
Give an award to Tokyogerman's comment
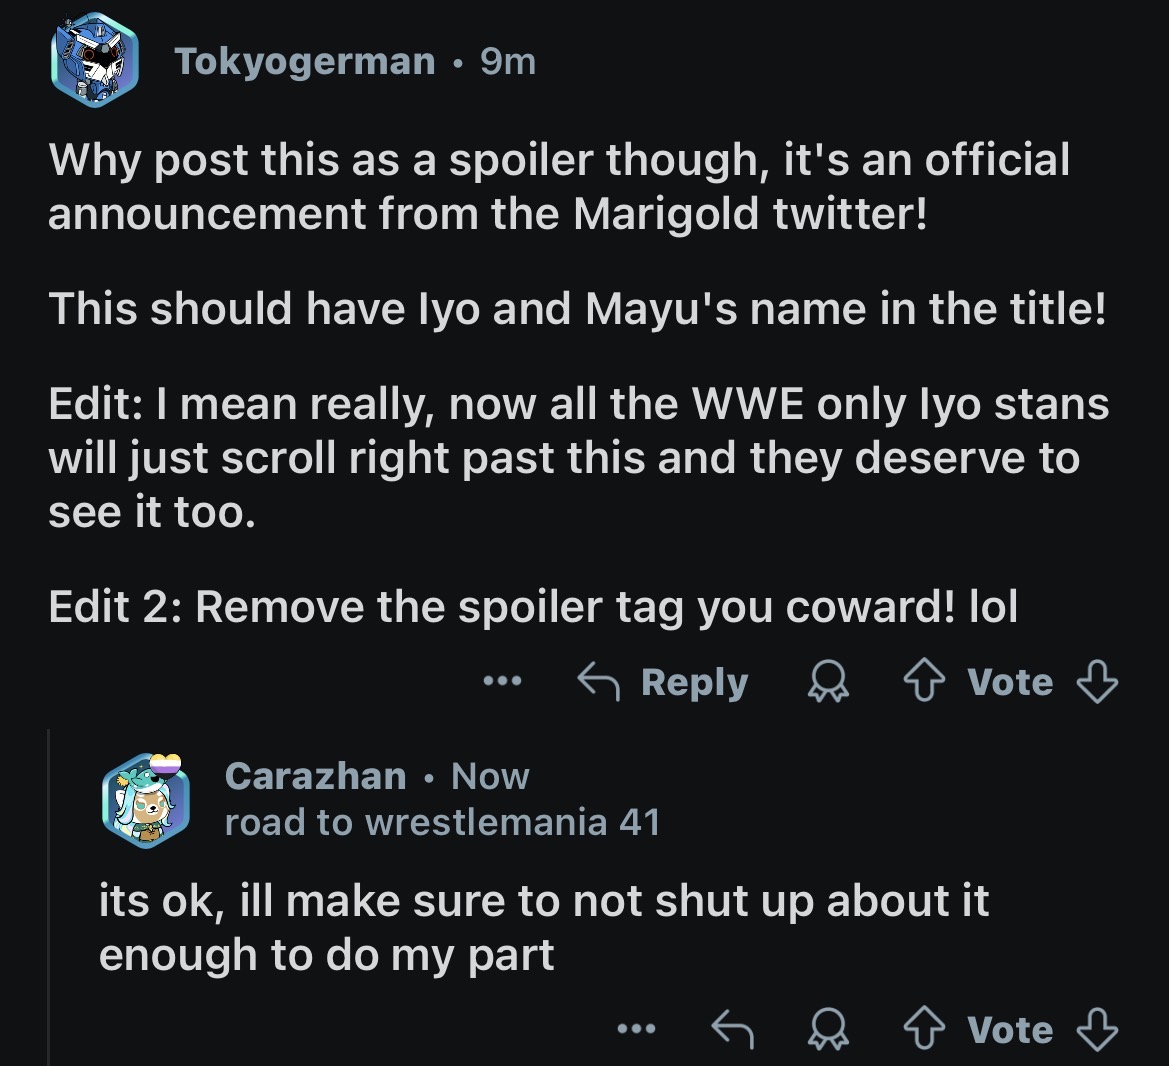tap(828, 683)
